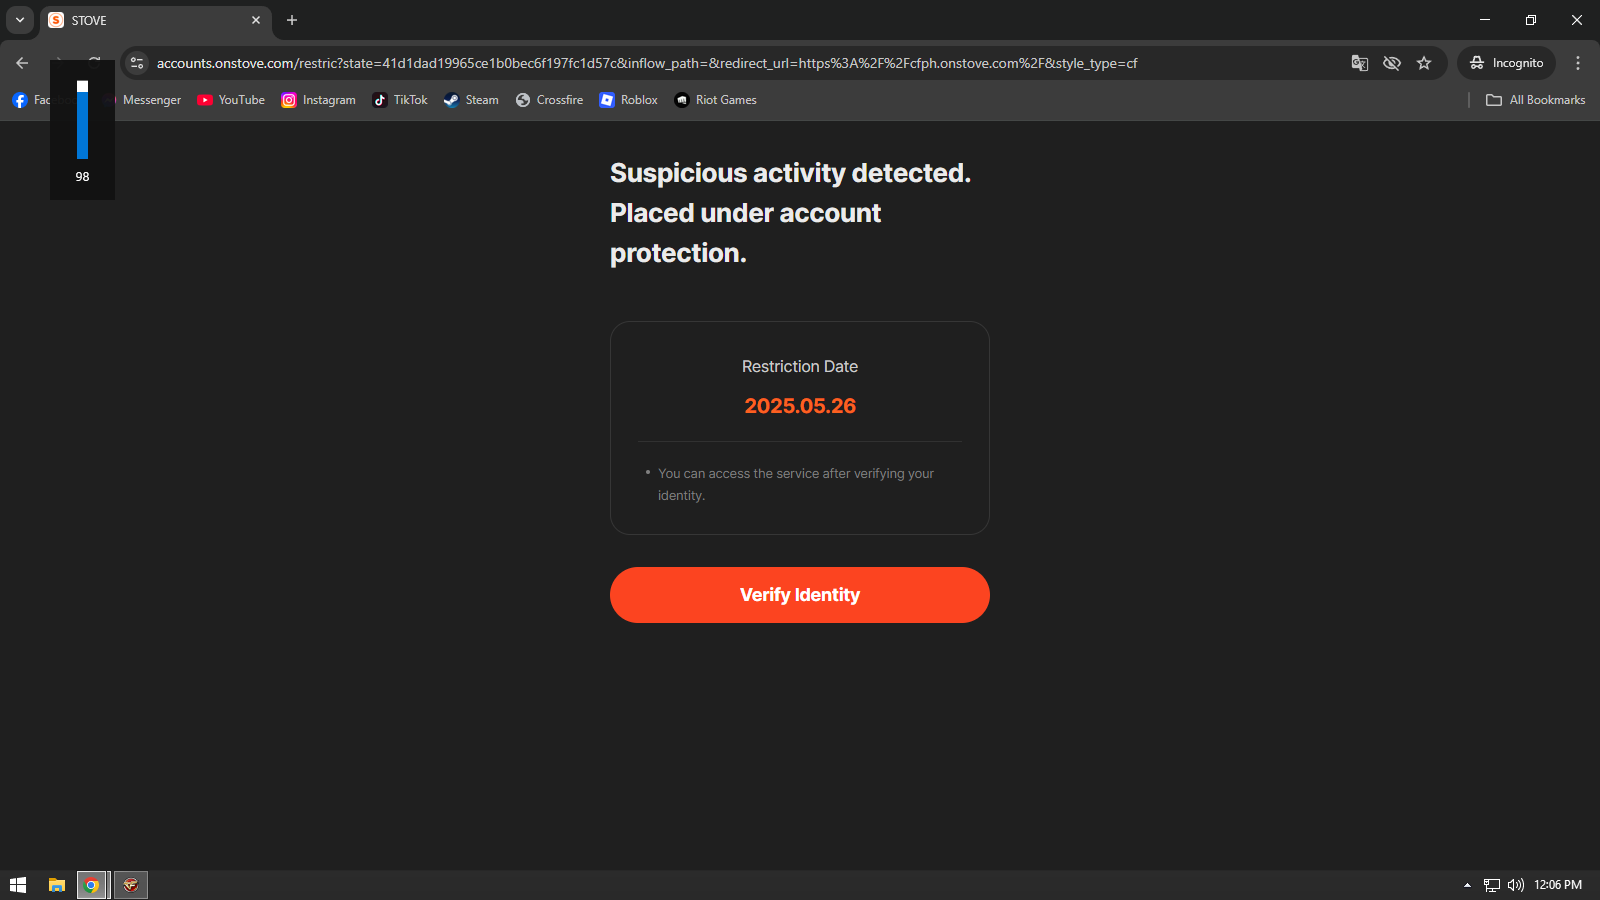Screen dimensions: 1600x900
Task: Click the orange Verify Identity button
Action: point(800,595)
